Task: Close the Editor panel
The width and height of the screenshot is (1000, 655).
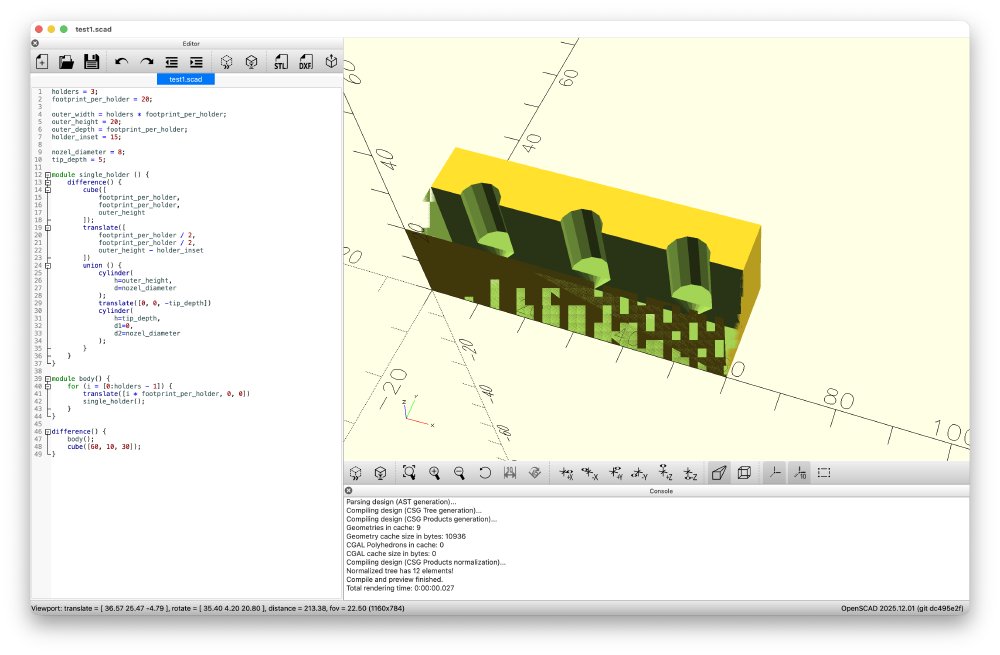Action: point(34,42)
